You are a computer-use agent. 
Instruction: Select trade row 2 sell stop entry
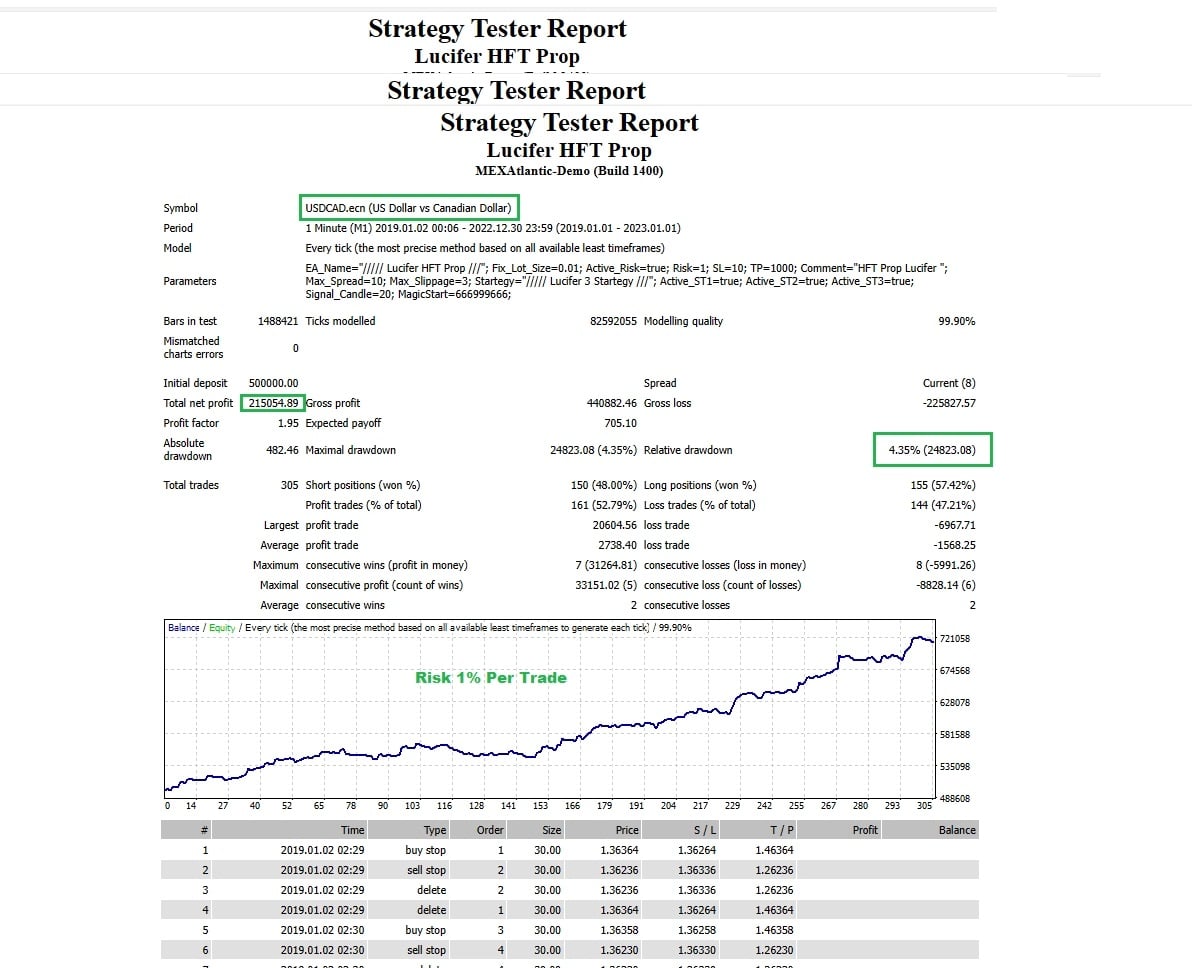(x=569, y=870)
